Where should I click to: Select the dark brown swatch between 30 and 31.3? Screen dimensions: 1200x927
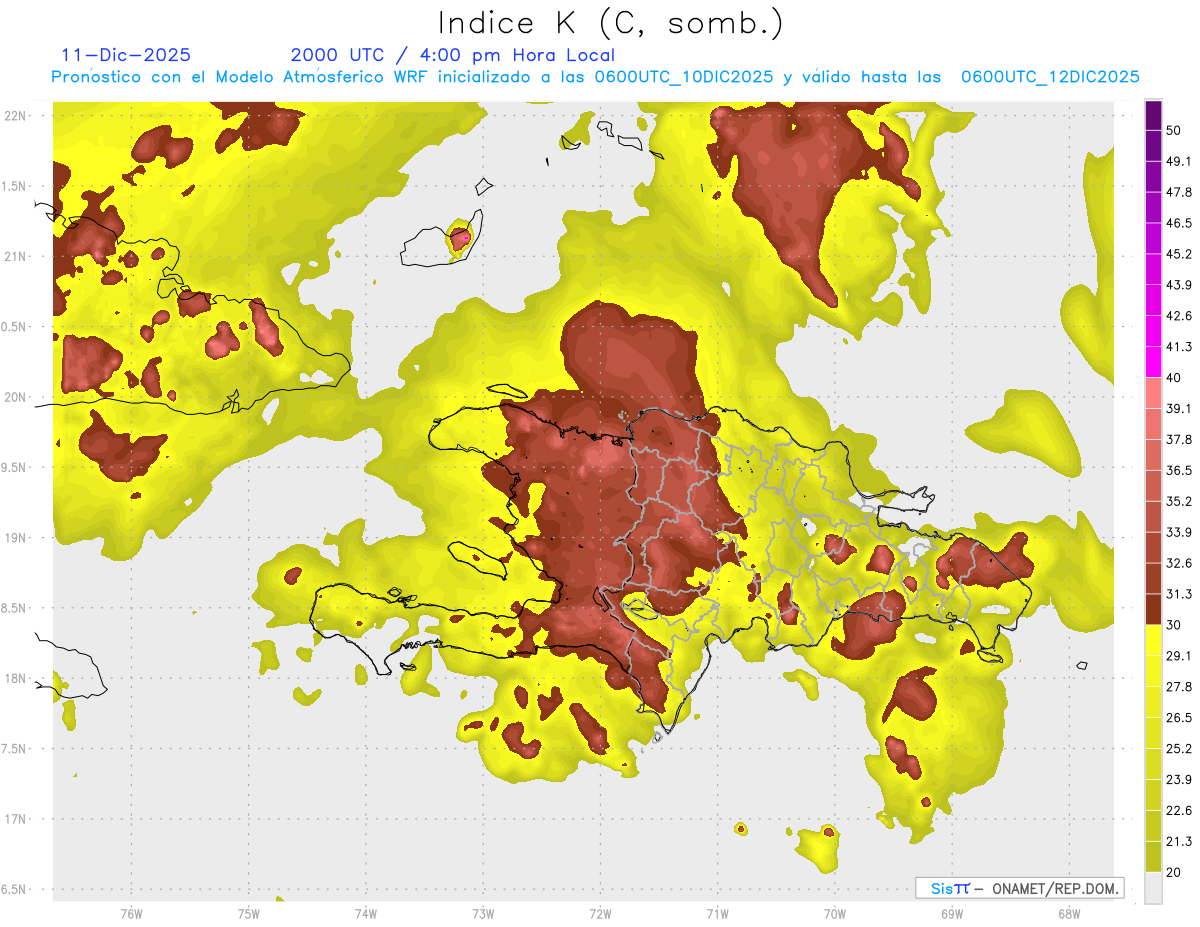pyautogui.click(x=1153, y=609)
